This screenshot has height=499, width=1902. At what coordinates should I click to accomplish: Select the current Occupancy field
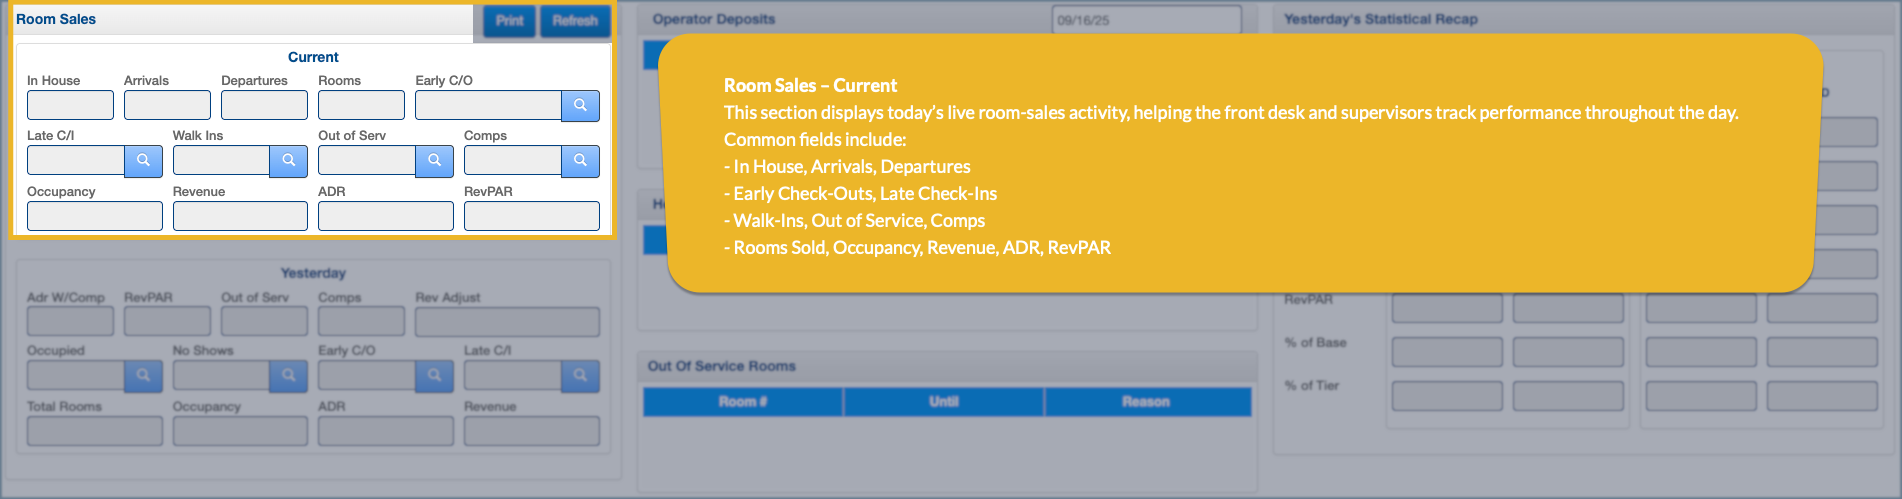tap(94, 216)
